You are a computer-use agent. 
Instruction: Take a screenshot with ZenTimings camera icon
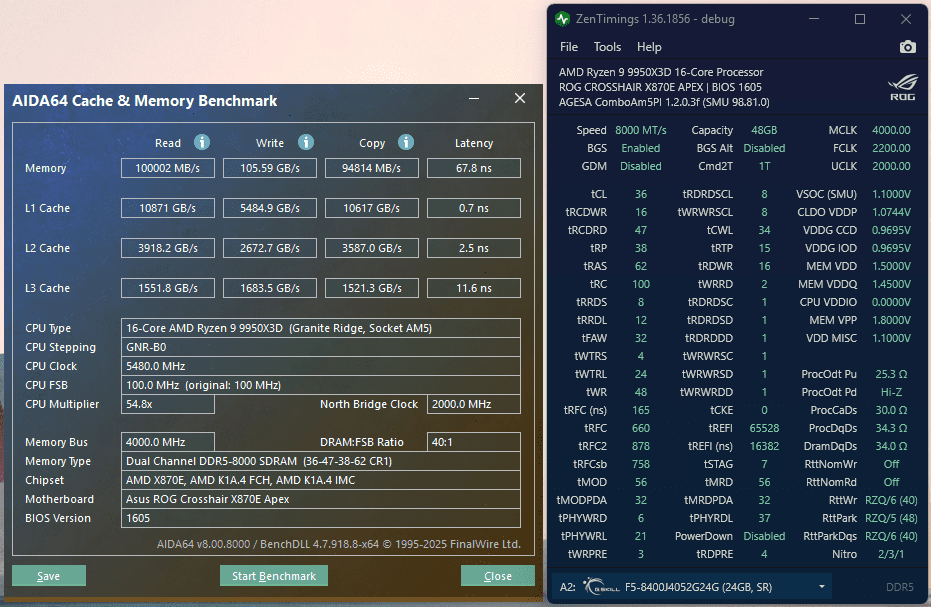907,47
